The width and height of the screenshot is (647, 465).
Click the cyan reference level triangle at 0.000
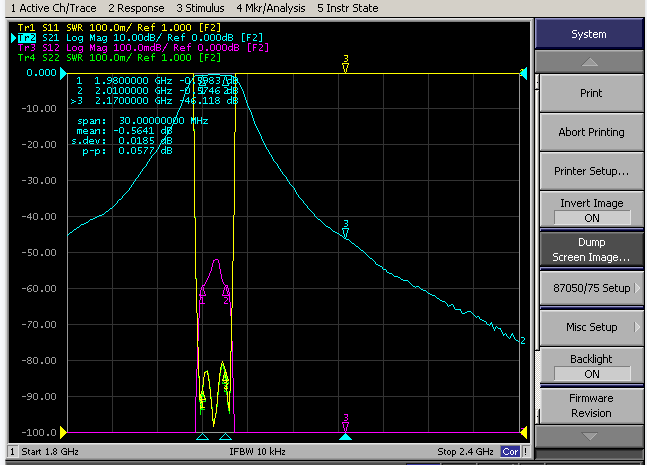coord(63,73)
